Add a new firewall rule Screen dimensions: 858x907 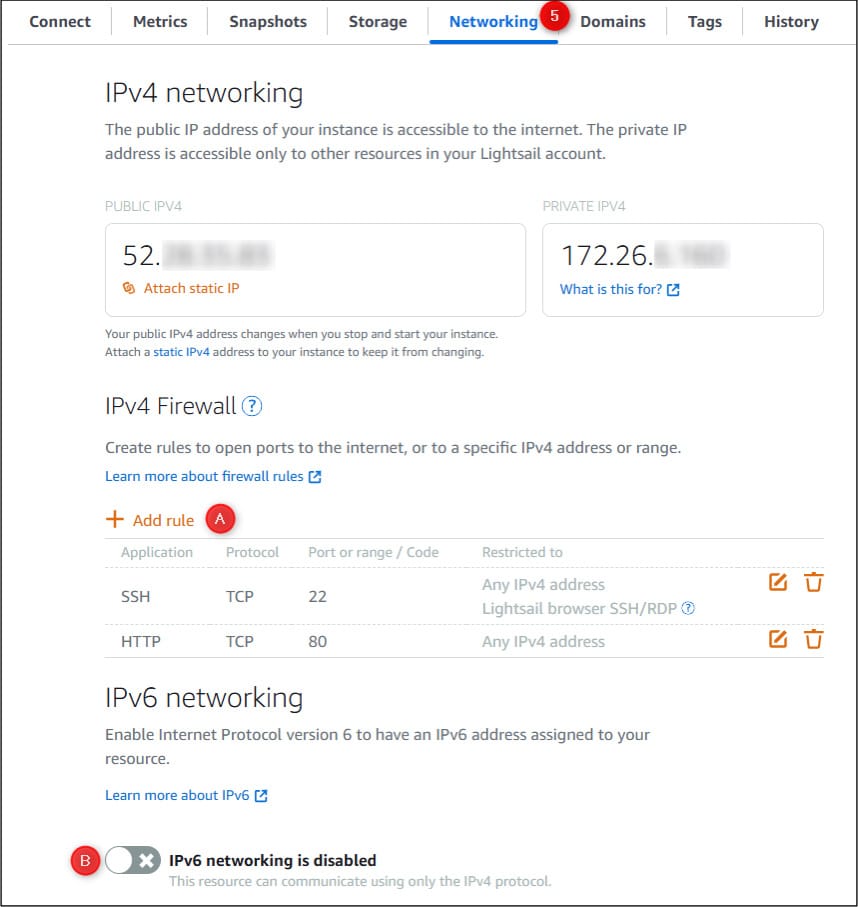[162, 519]
